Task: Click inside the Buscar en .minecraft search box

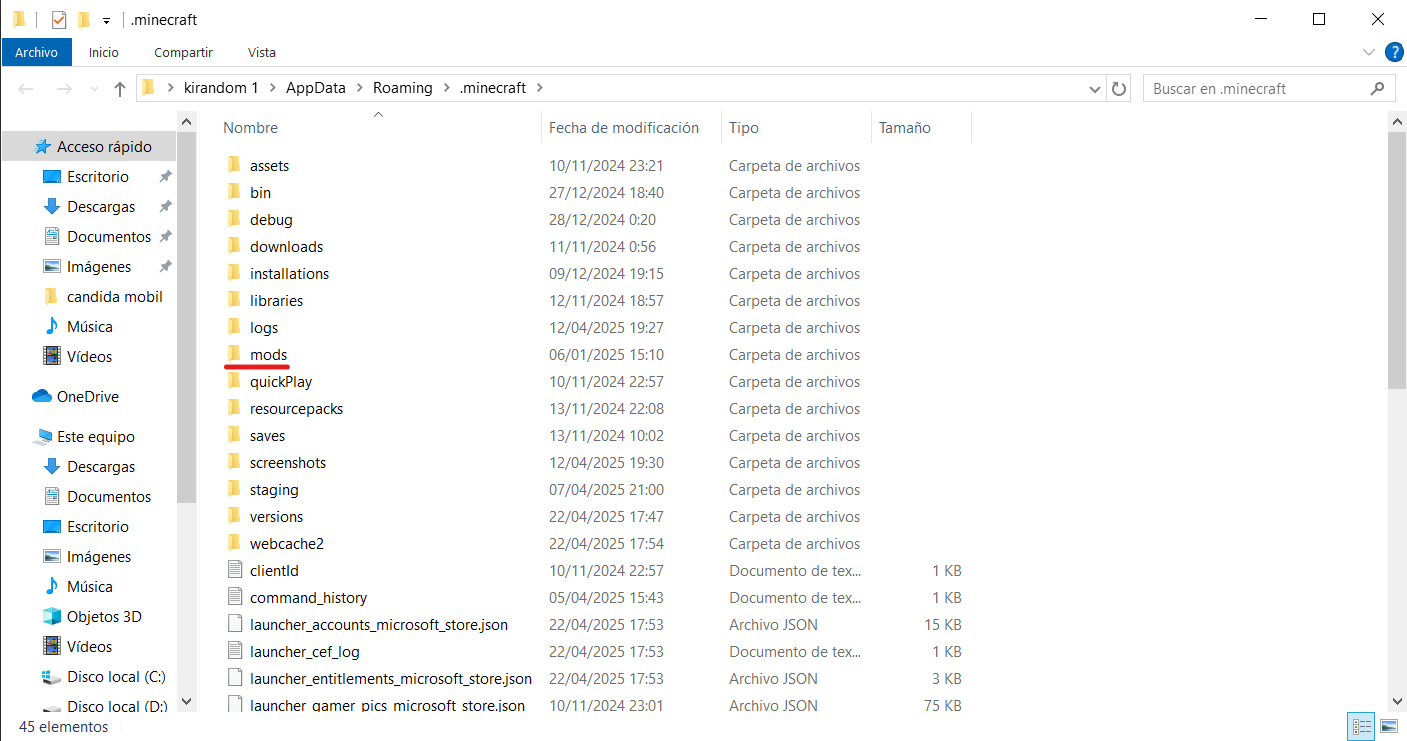Action: (1250, 88)
